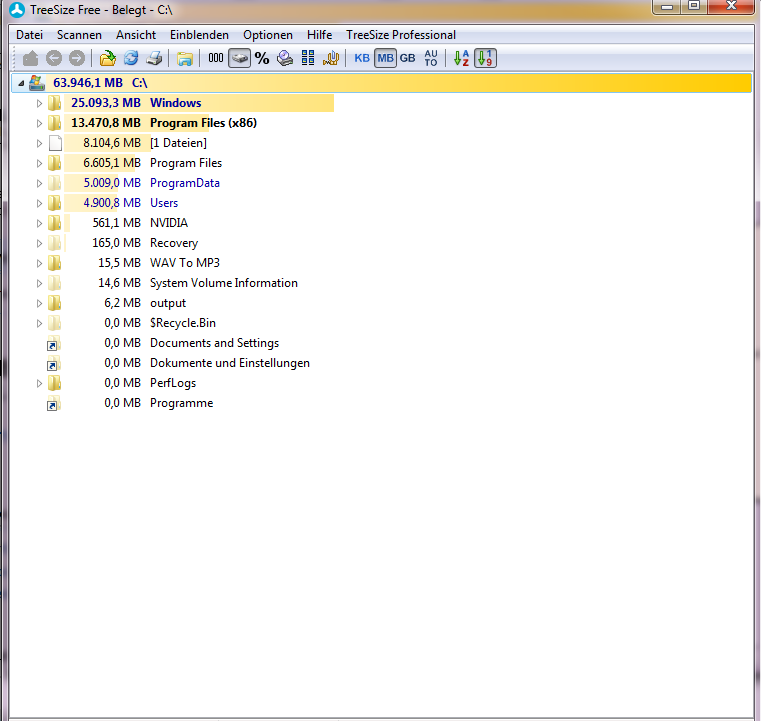The height and width of the screenshot is (721, 761).
Task: Expand the ProgramData folder
Action: point(39,183)
